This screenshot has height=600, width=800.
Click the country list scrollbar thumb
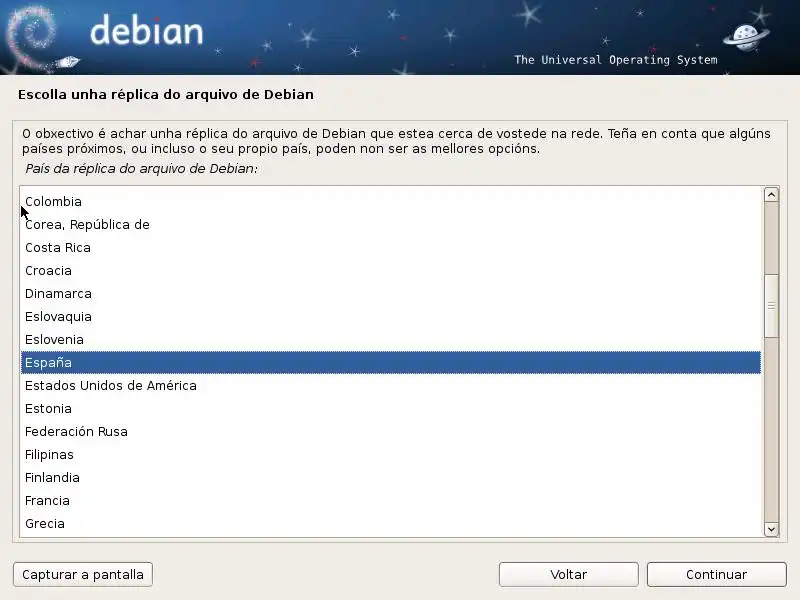[x=771, y=306]
